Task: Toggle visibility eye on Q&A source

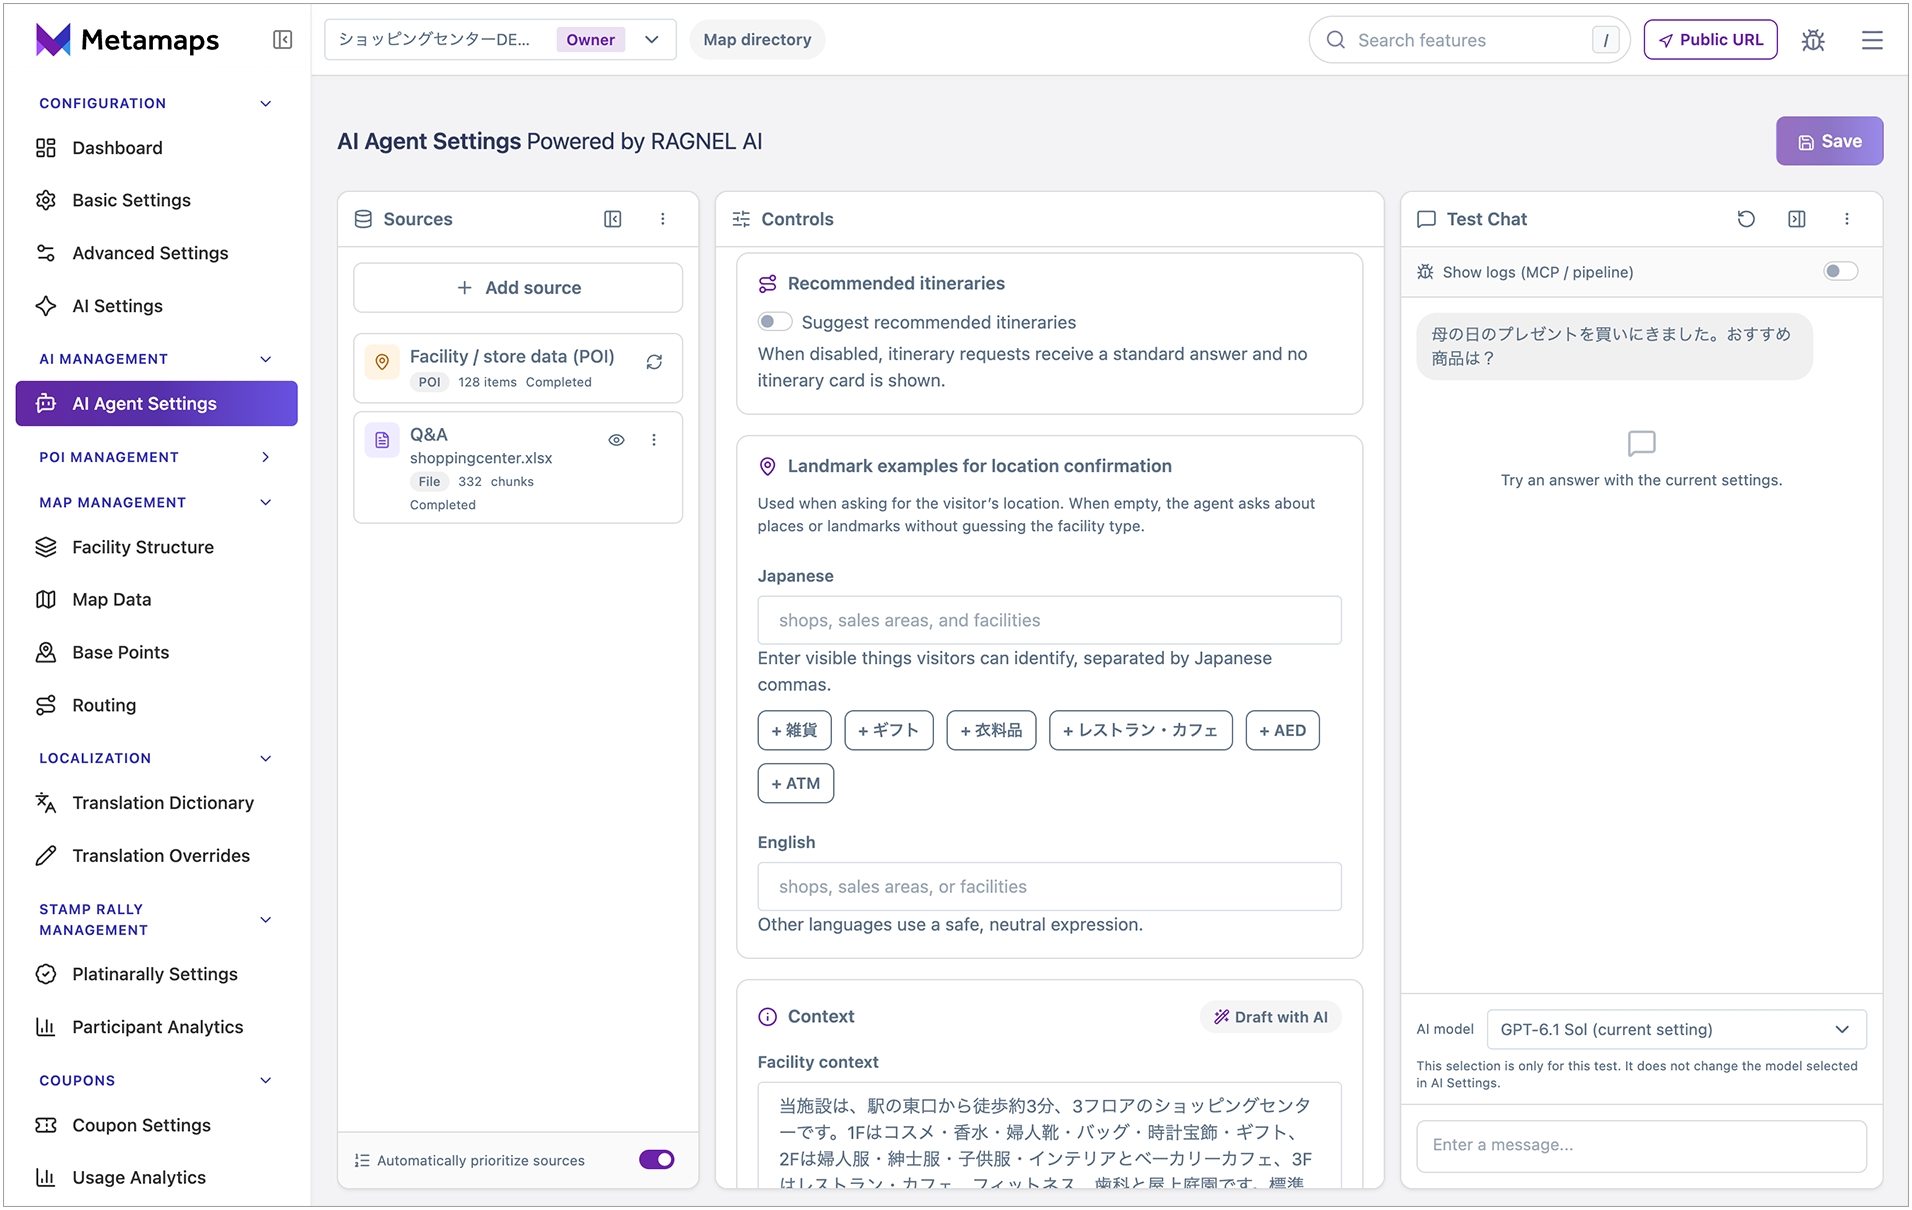Action: click(617, 440)
